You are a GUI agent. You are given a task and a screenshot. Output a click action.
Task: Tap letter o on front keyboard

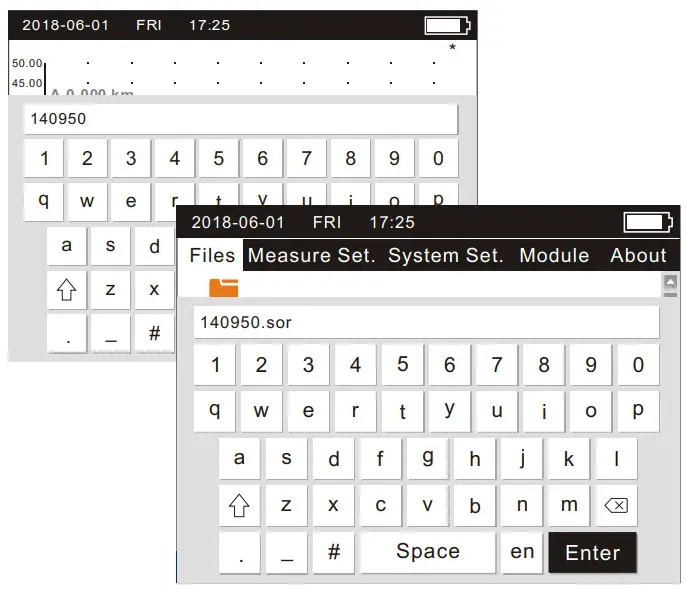click(591, 411)
